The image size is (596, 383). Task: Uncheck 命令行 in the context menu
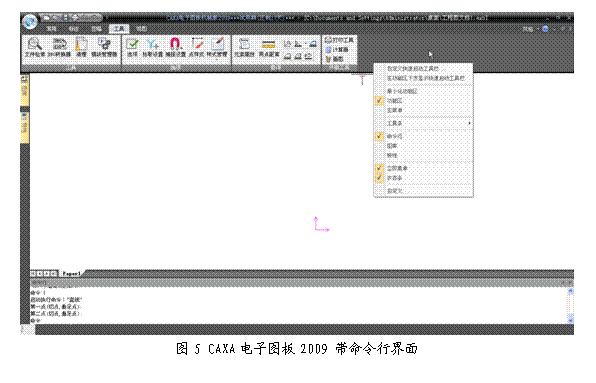pos(423,136)
